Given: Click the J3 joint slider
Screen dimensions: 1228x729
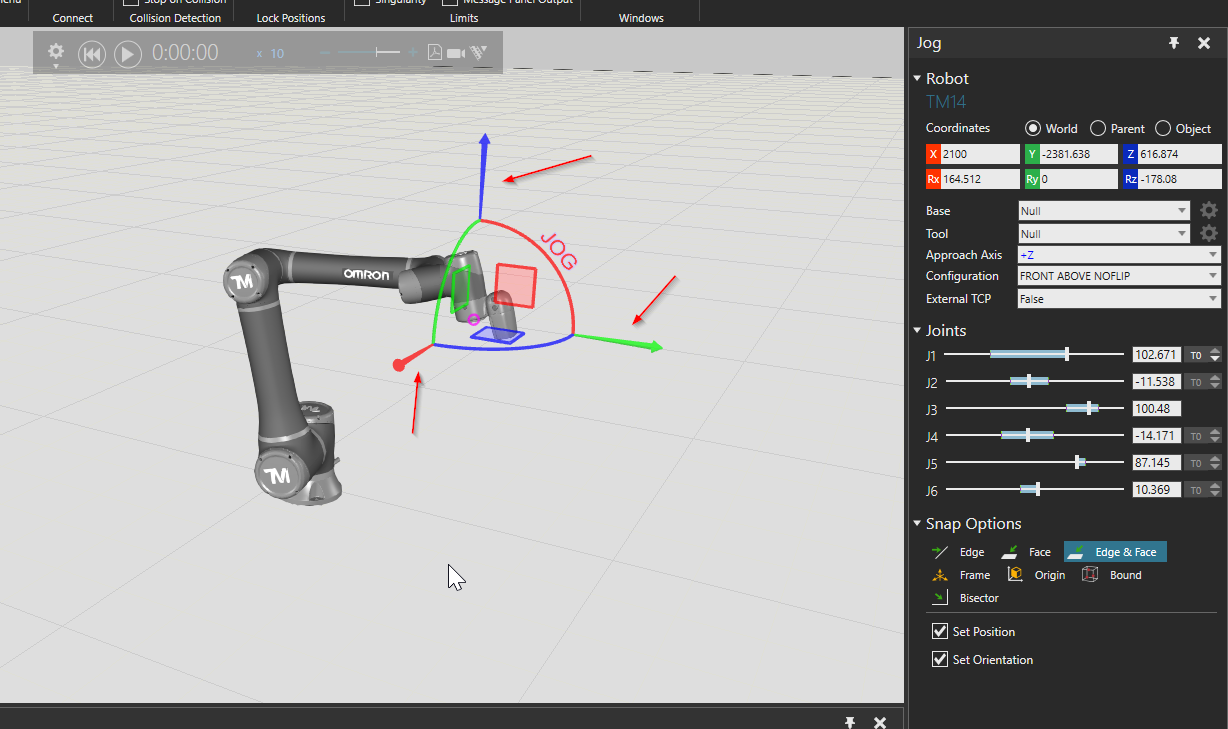Looking at the screenshot, I should pyautogui.click(x=1034, y=408).
